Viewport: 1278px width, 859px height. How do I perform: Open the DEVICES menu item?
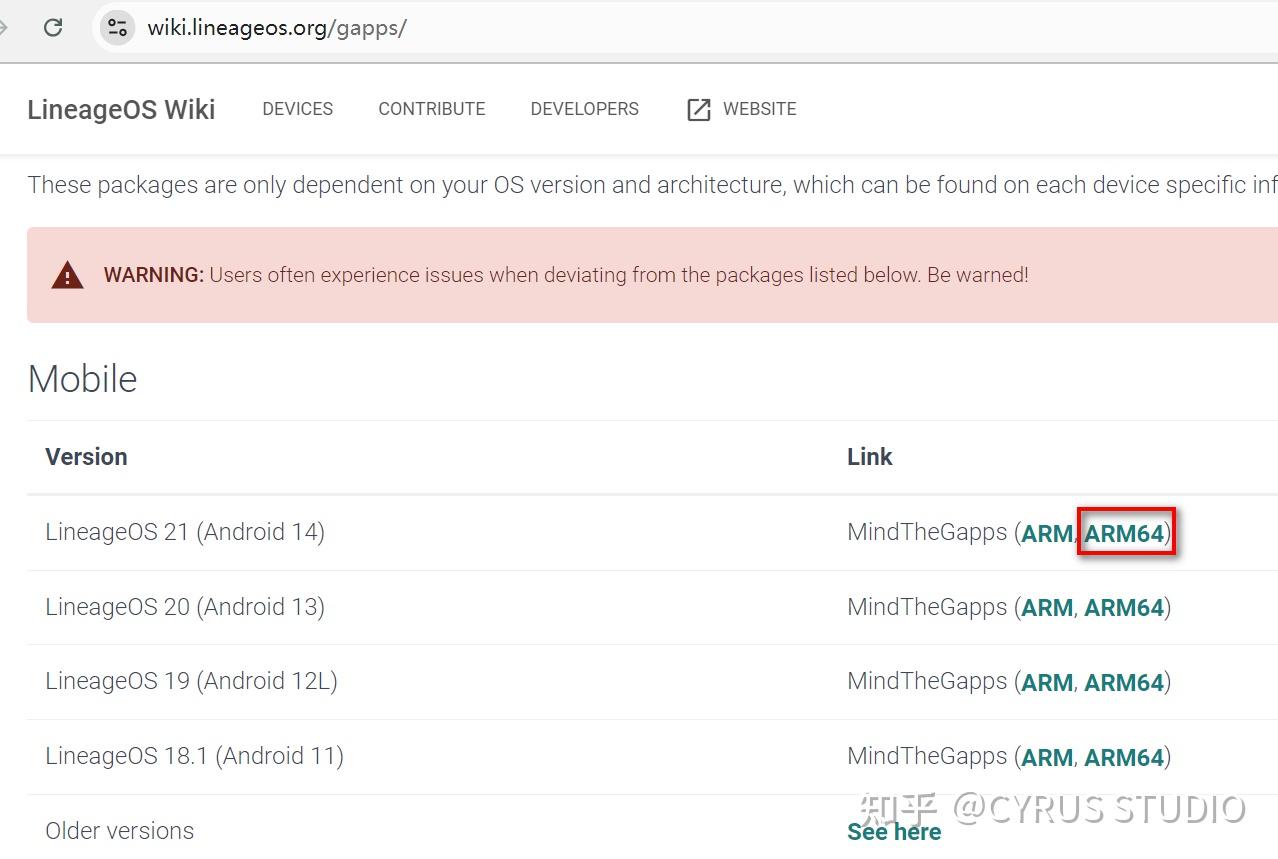(x=297, y=109)
